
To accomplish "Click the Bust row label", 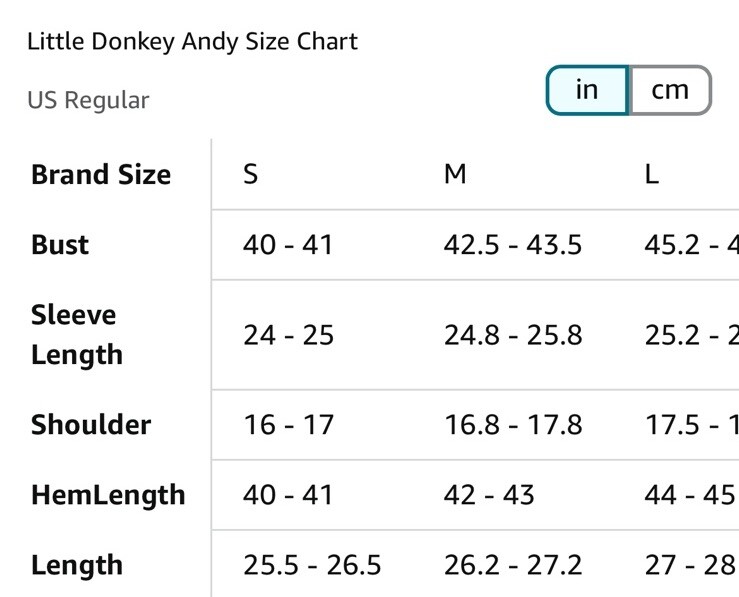I will pos(60,245).
